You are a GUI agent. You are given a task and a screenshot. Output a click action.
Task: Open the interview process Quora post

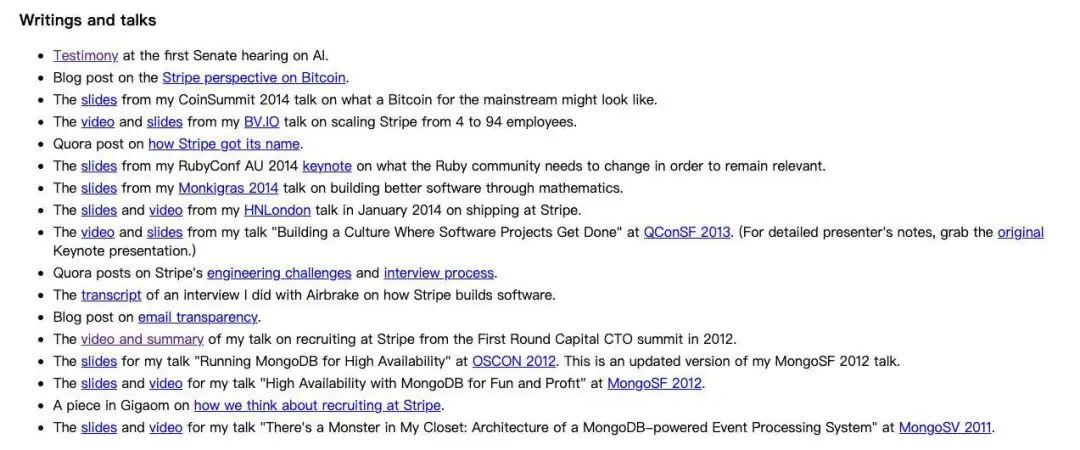pos(439,273)
